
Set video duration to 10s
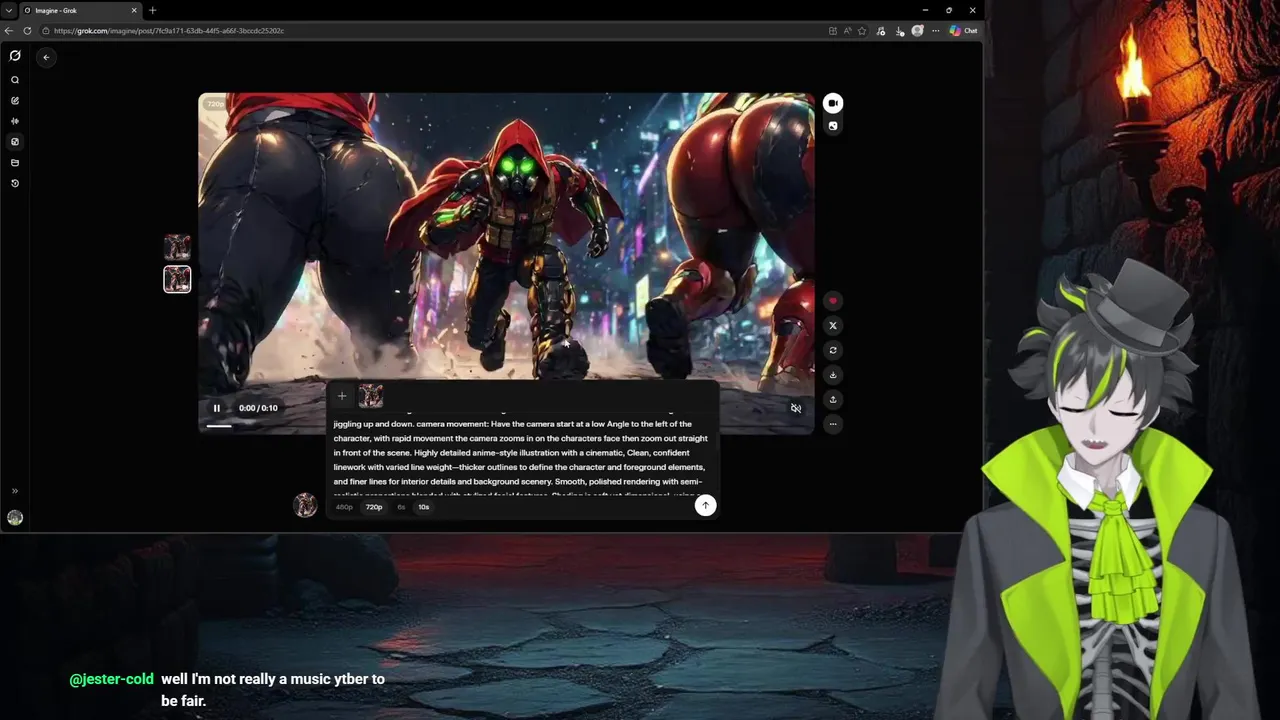[x=424, y=507]
